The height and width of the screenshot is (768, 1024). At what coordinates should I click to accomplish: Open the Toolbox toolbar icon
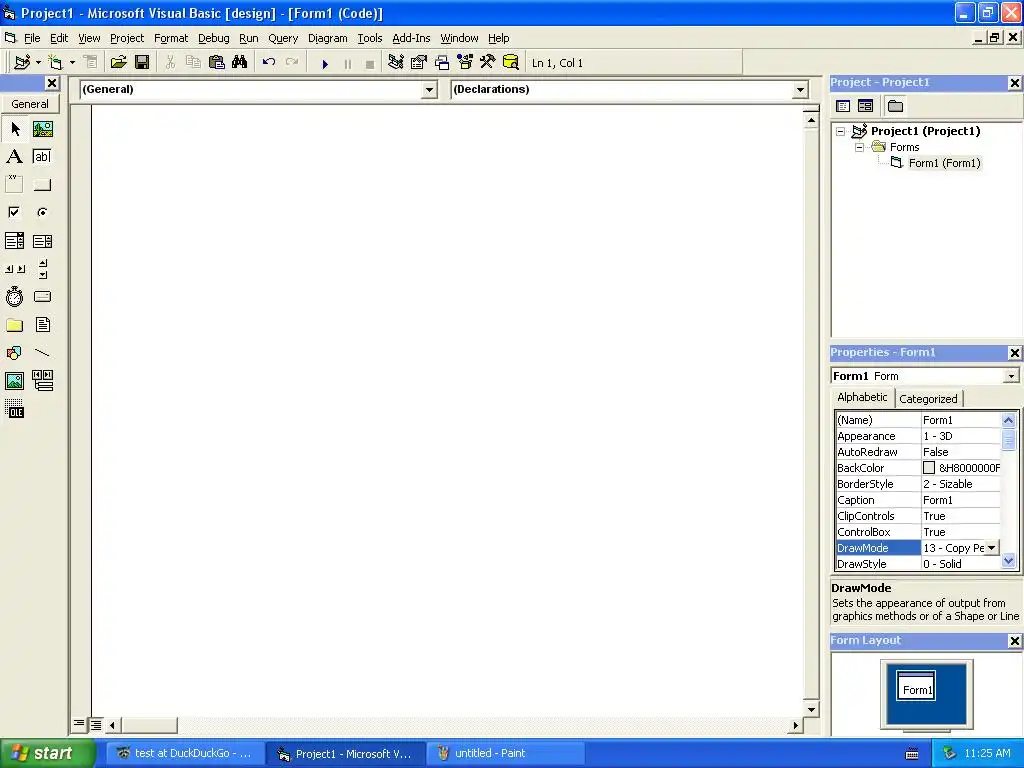pos(488,63)
